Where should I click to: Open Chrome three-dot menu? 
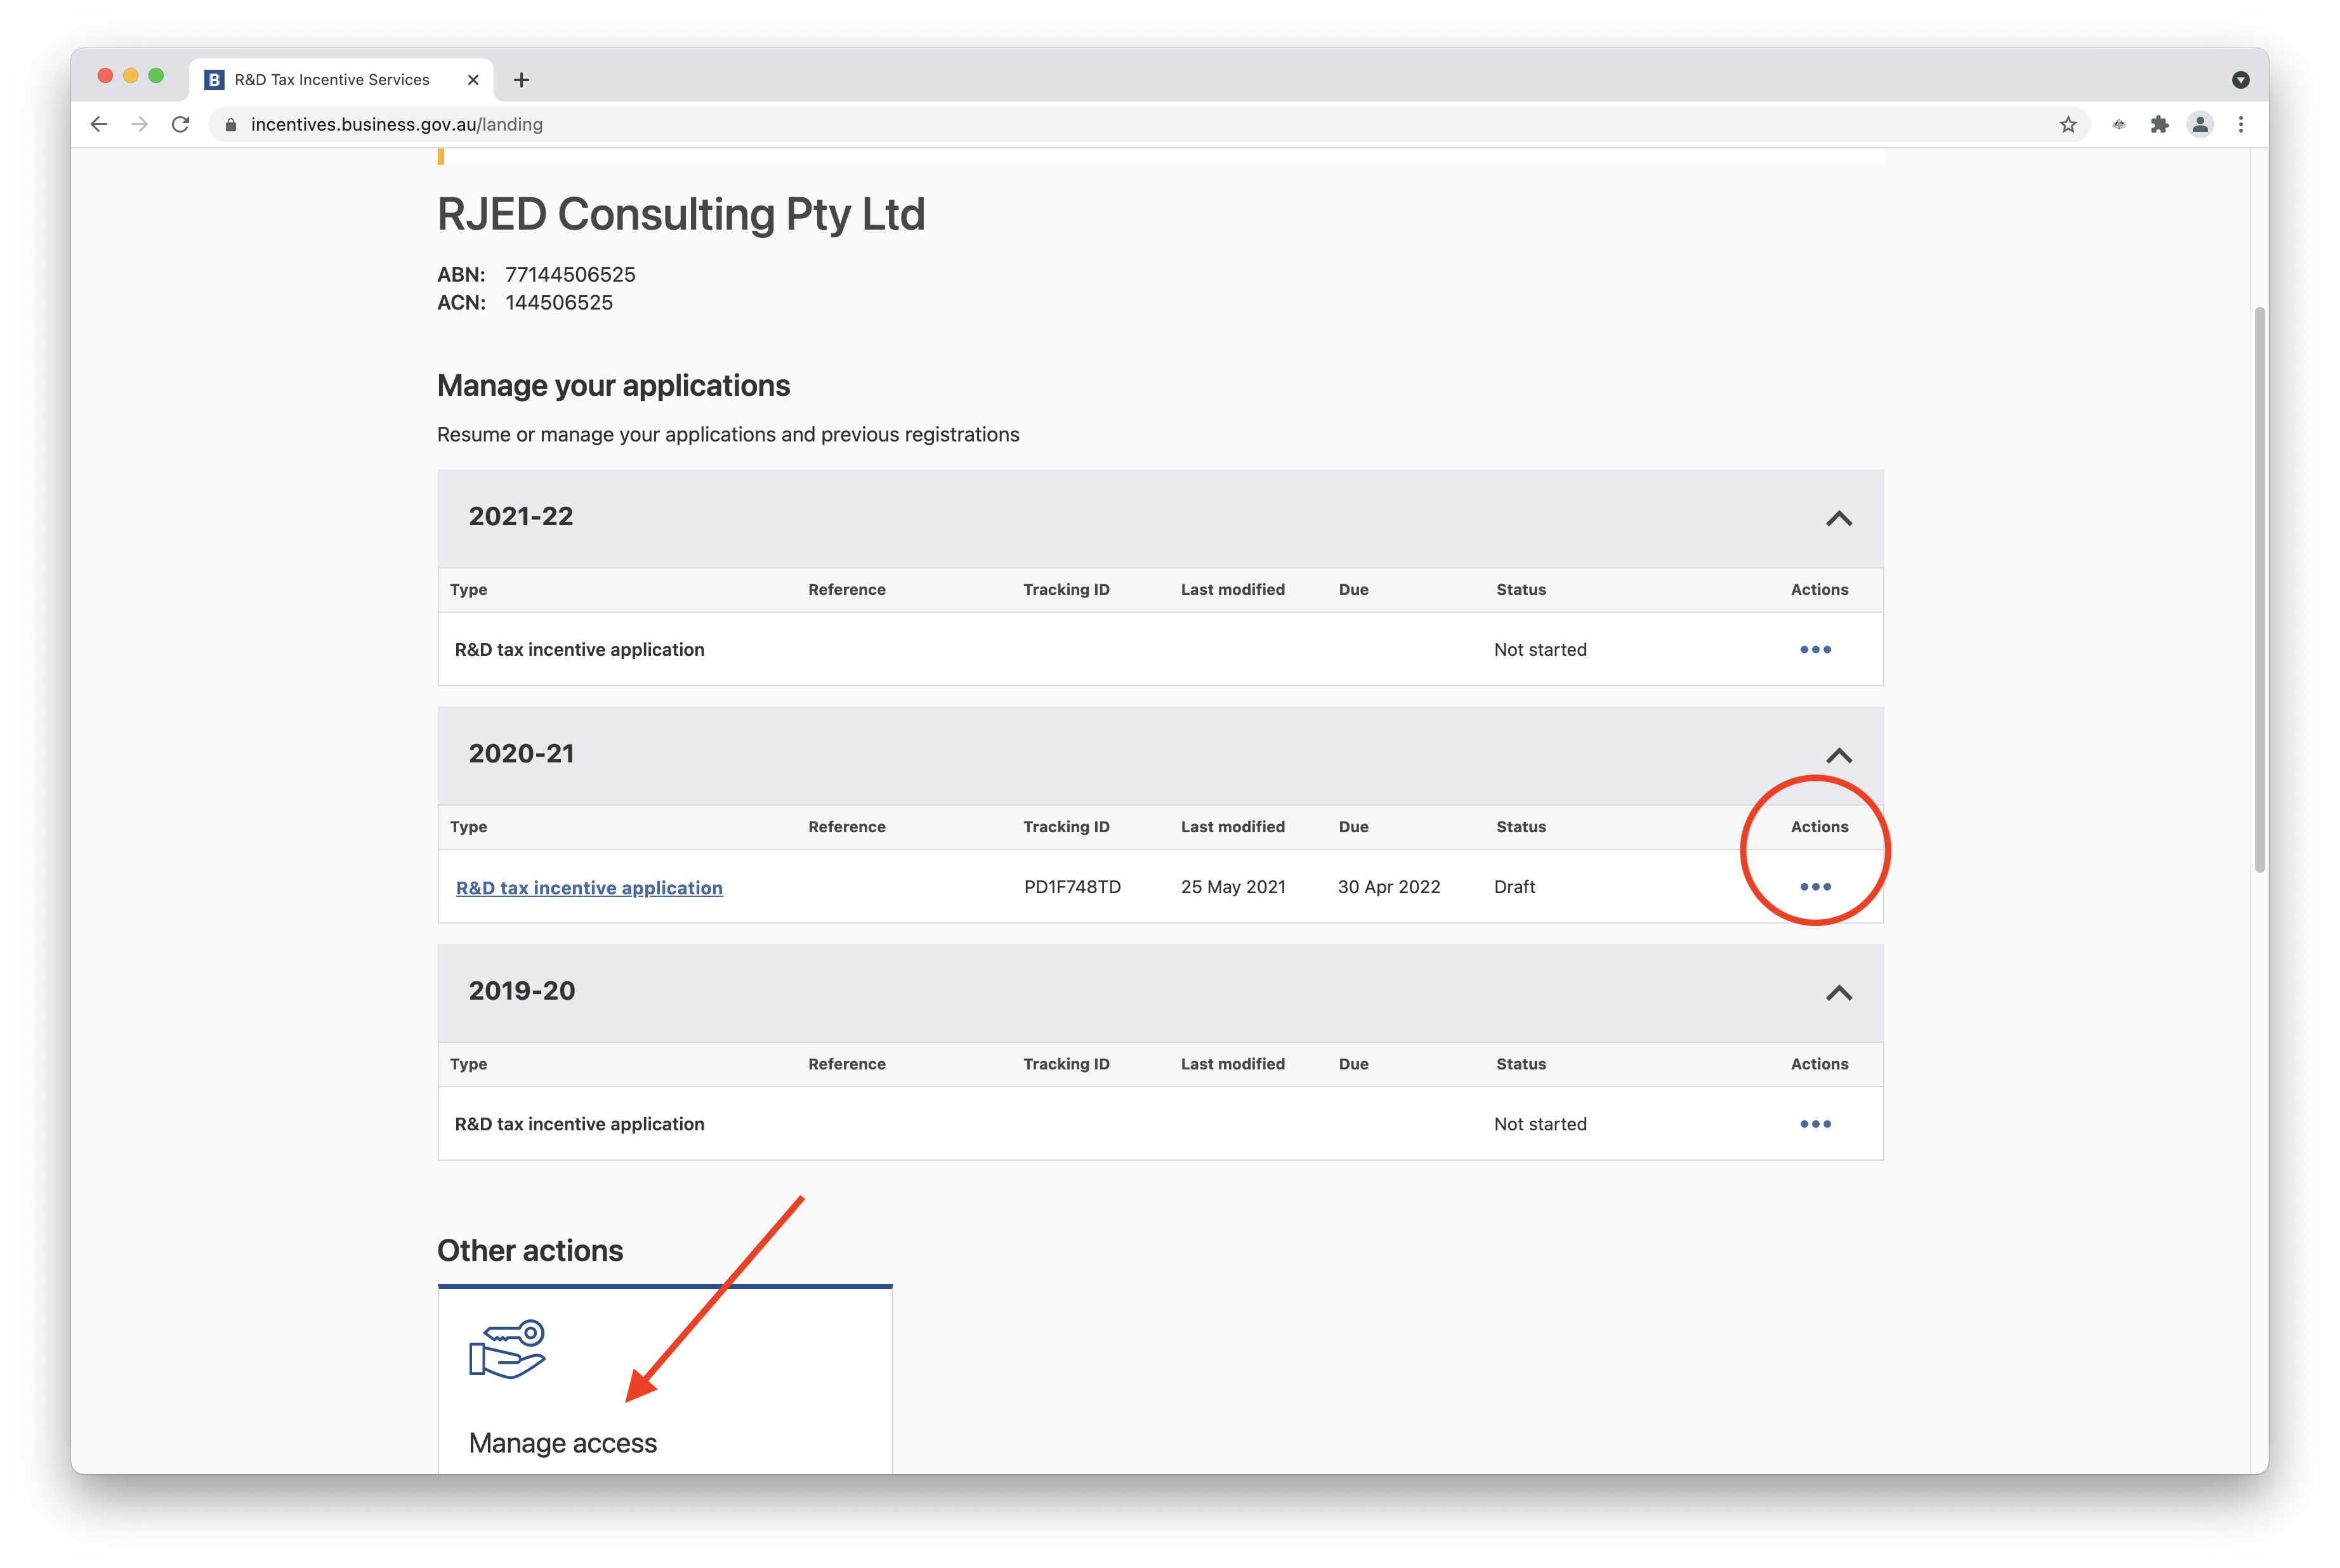click(x=2241, y=125)
